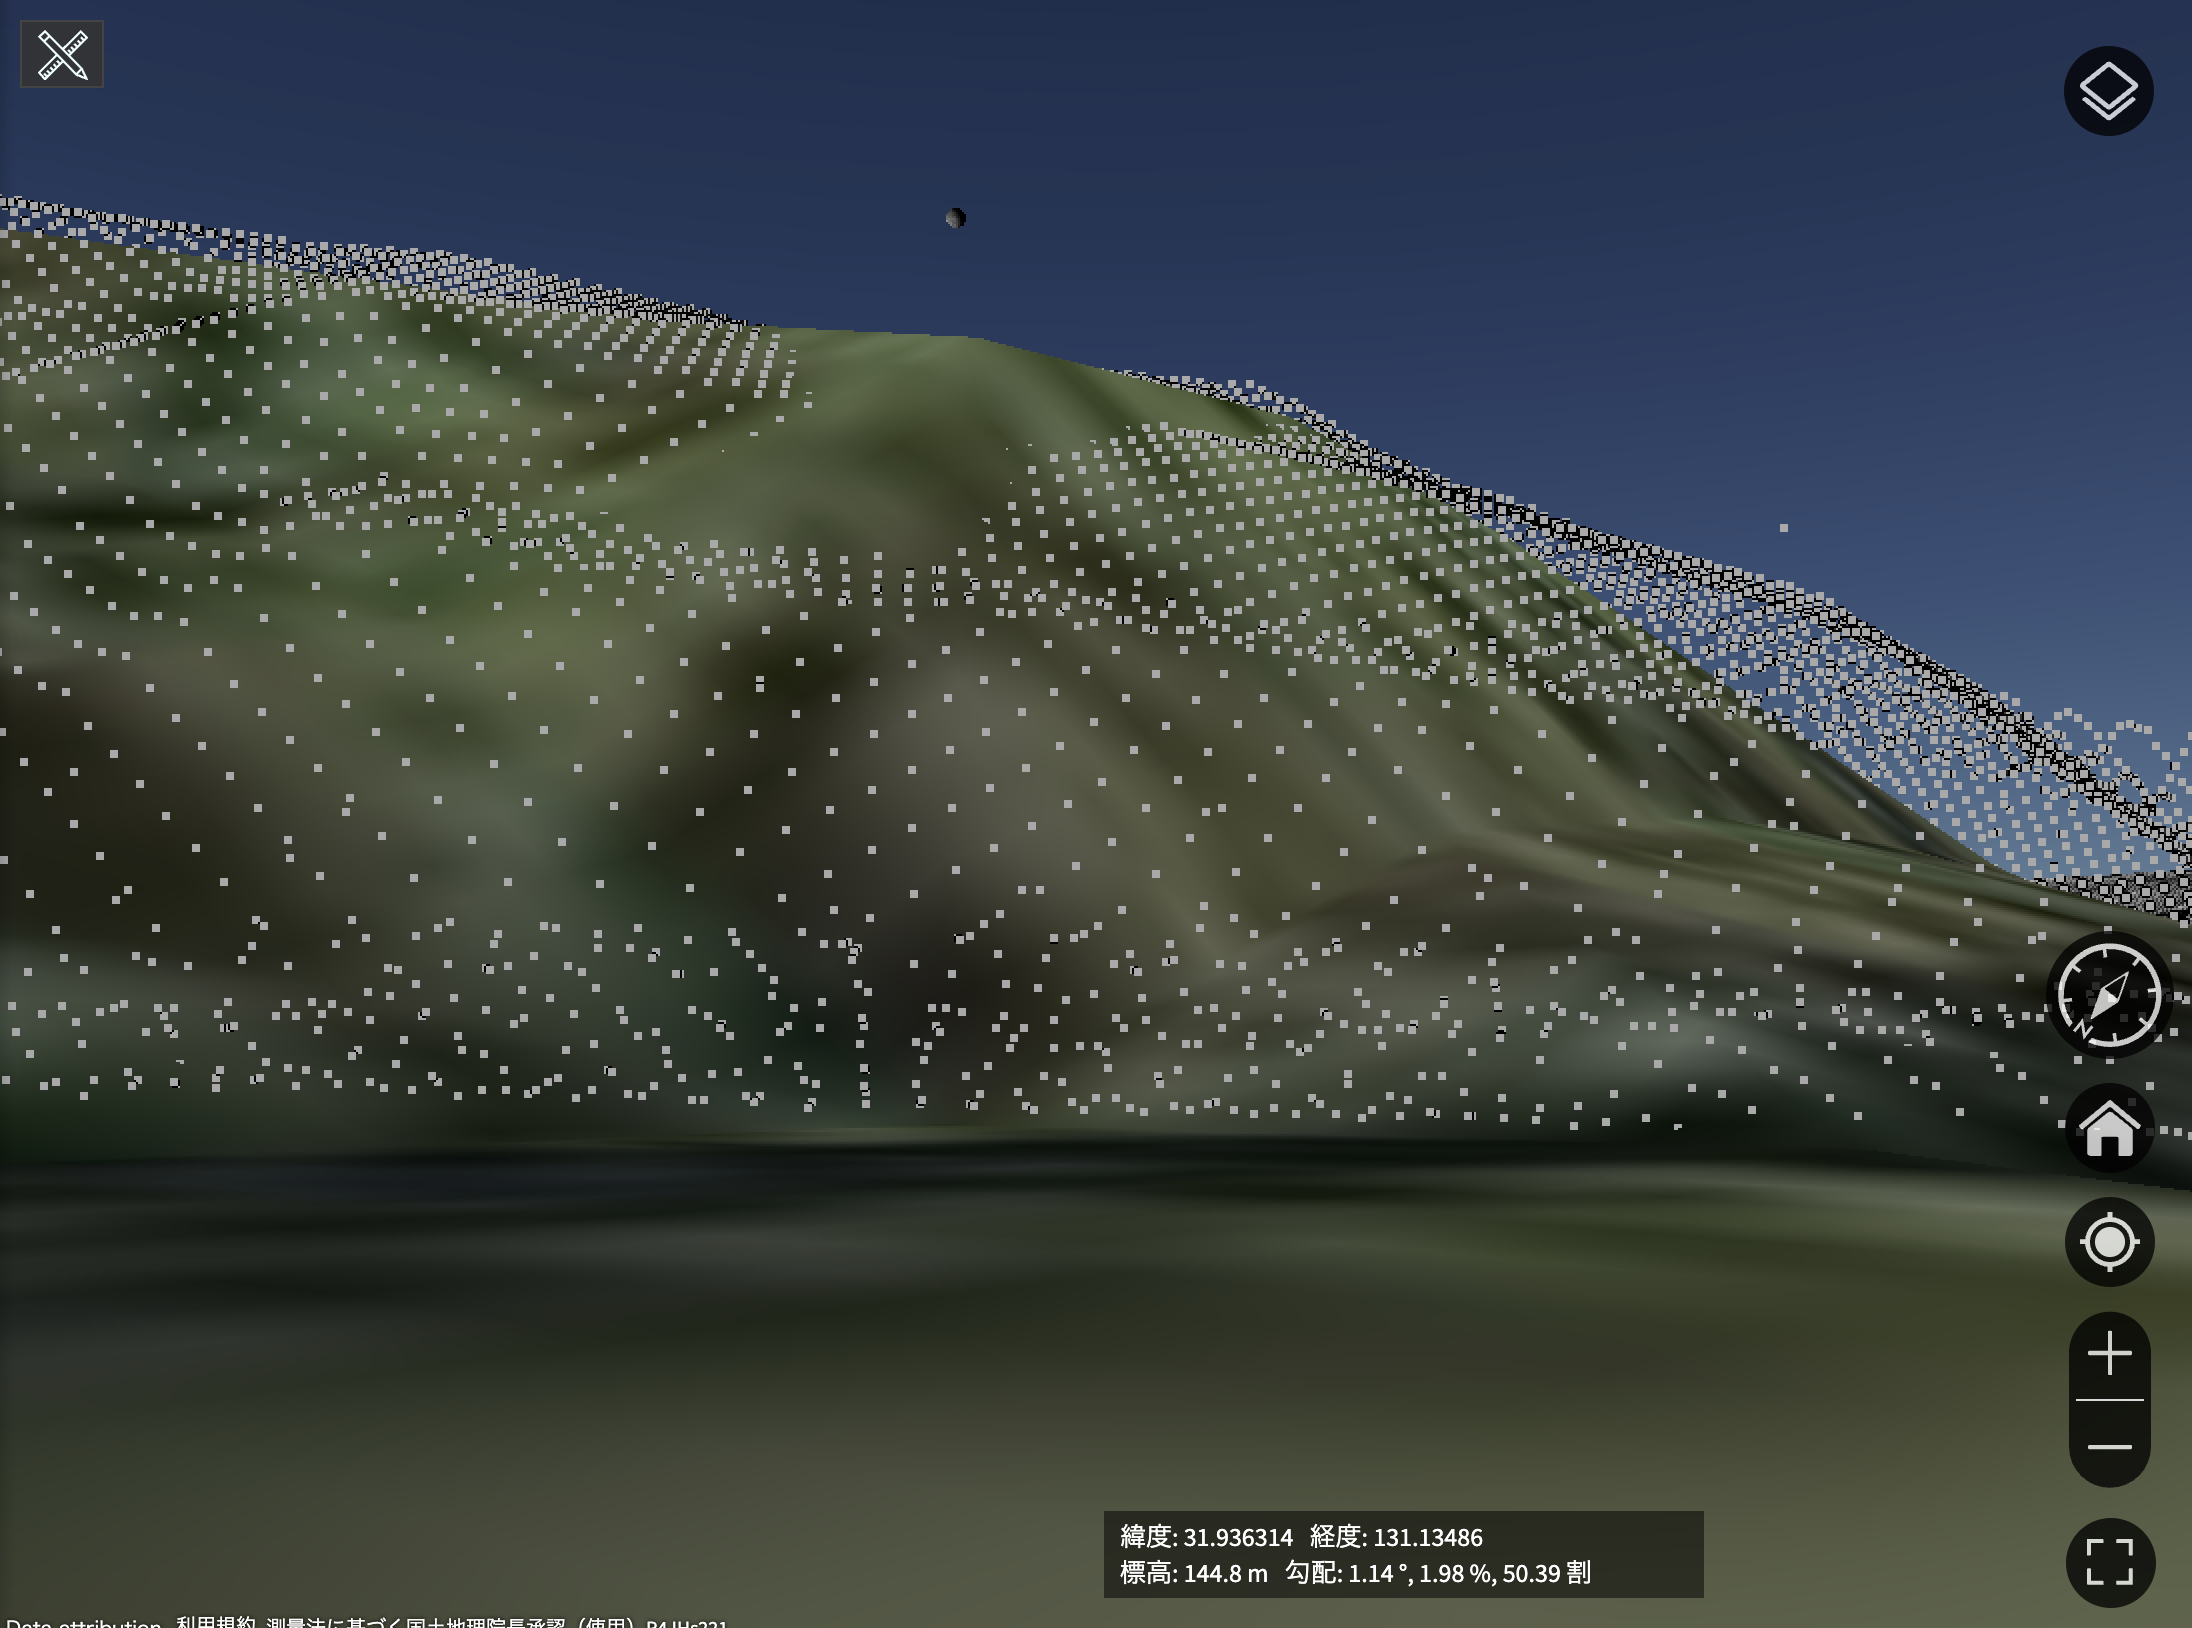Click the 標高 elevation reading 144.8 m
2192x1628 pixels.
pos(1225,1573)
